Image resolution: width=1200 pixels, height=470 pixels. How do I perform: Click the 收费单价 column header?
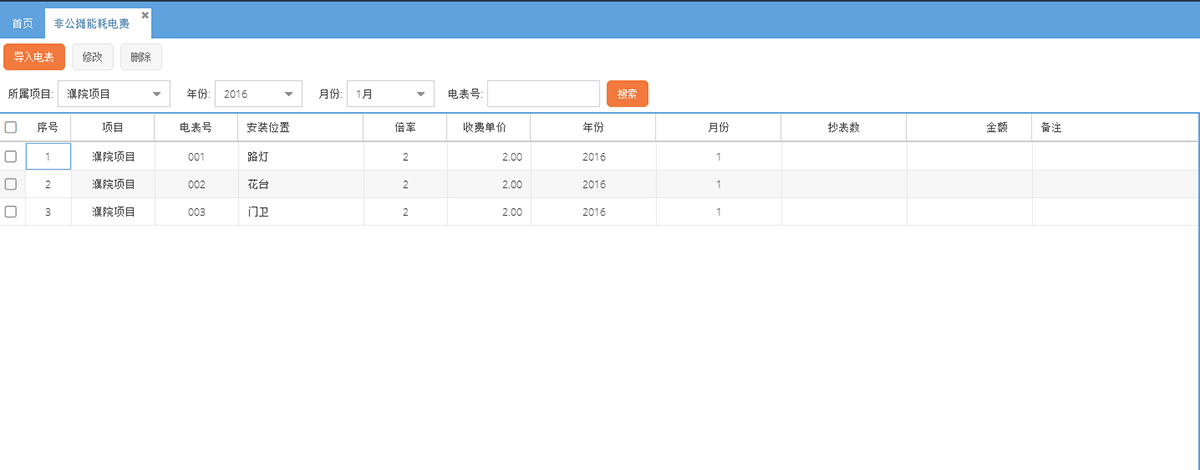(x=488, y=128)
